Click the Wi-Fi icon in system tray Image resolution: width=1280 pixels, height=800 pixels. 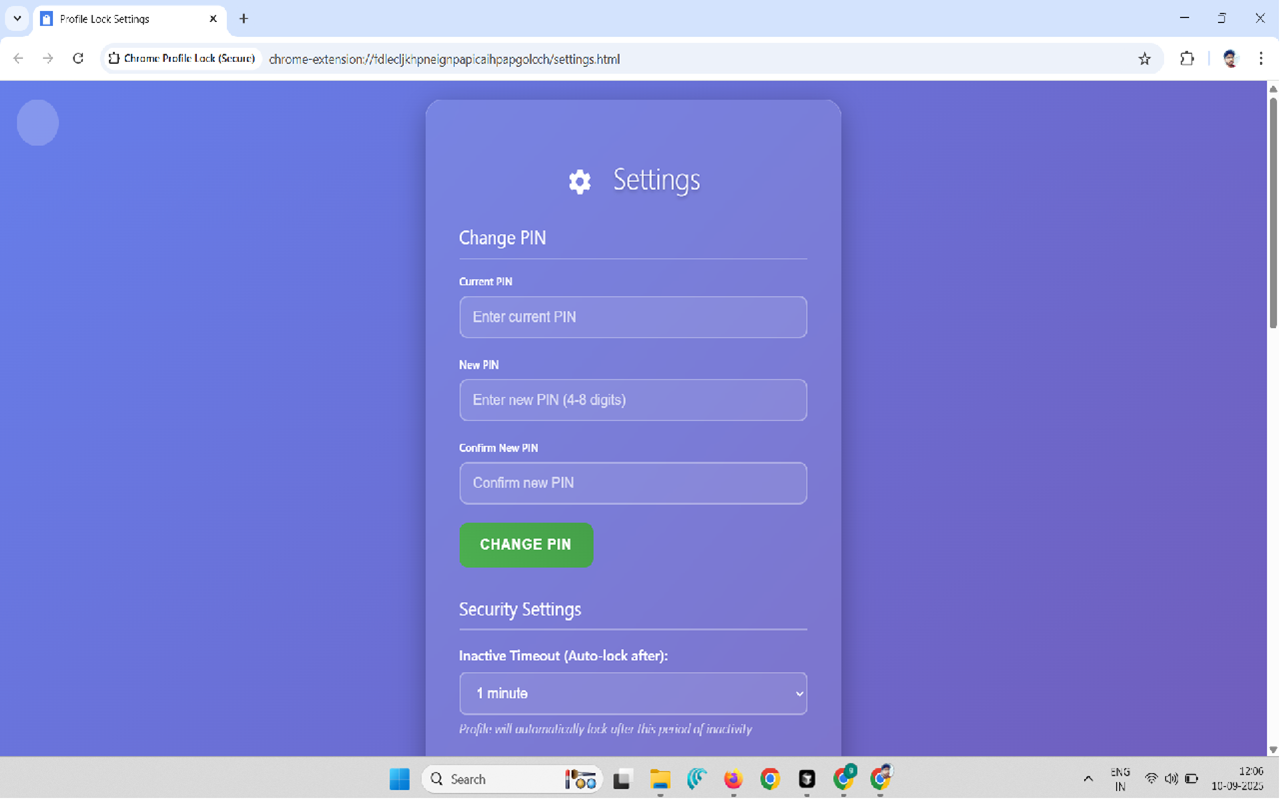tap(1152, 778)
